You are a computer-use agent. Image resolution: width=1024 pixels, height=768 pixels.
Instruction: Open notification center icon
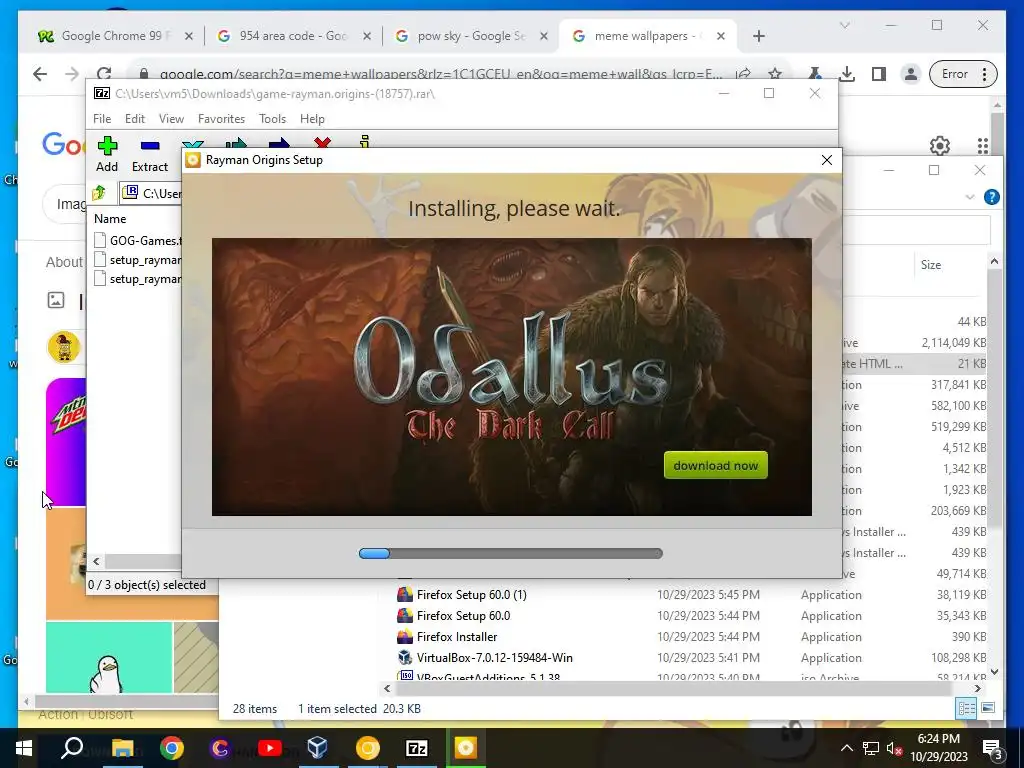(x=992, y=748)
